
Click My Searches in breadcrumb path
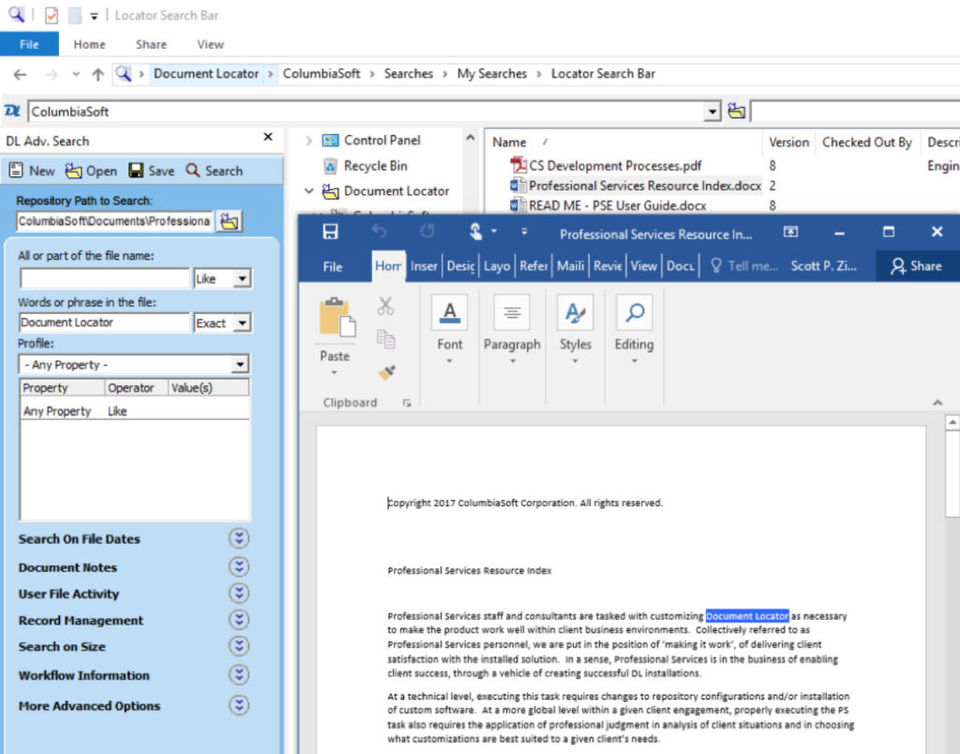coord(492,73)
